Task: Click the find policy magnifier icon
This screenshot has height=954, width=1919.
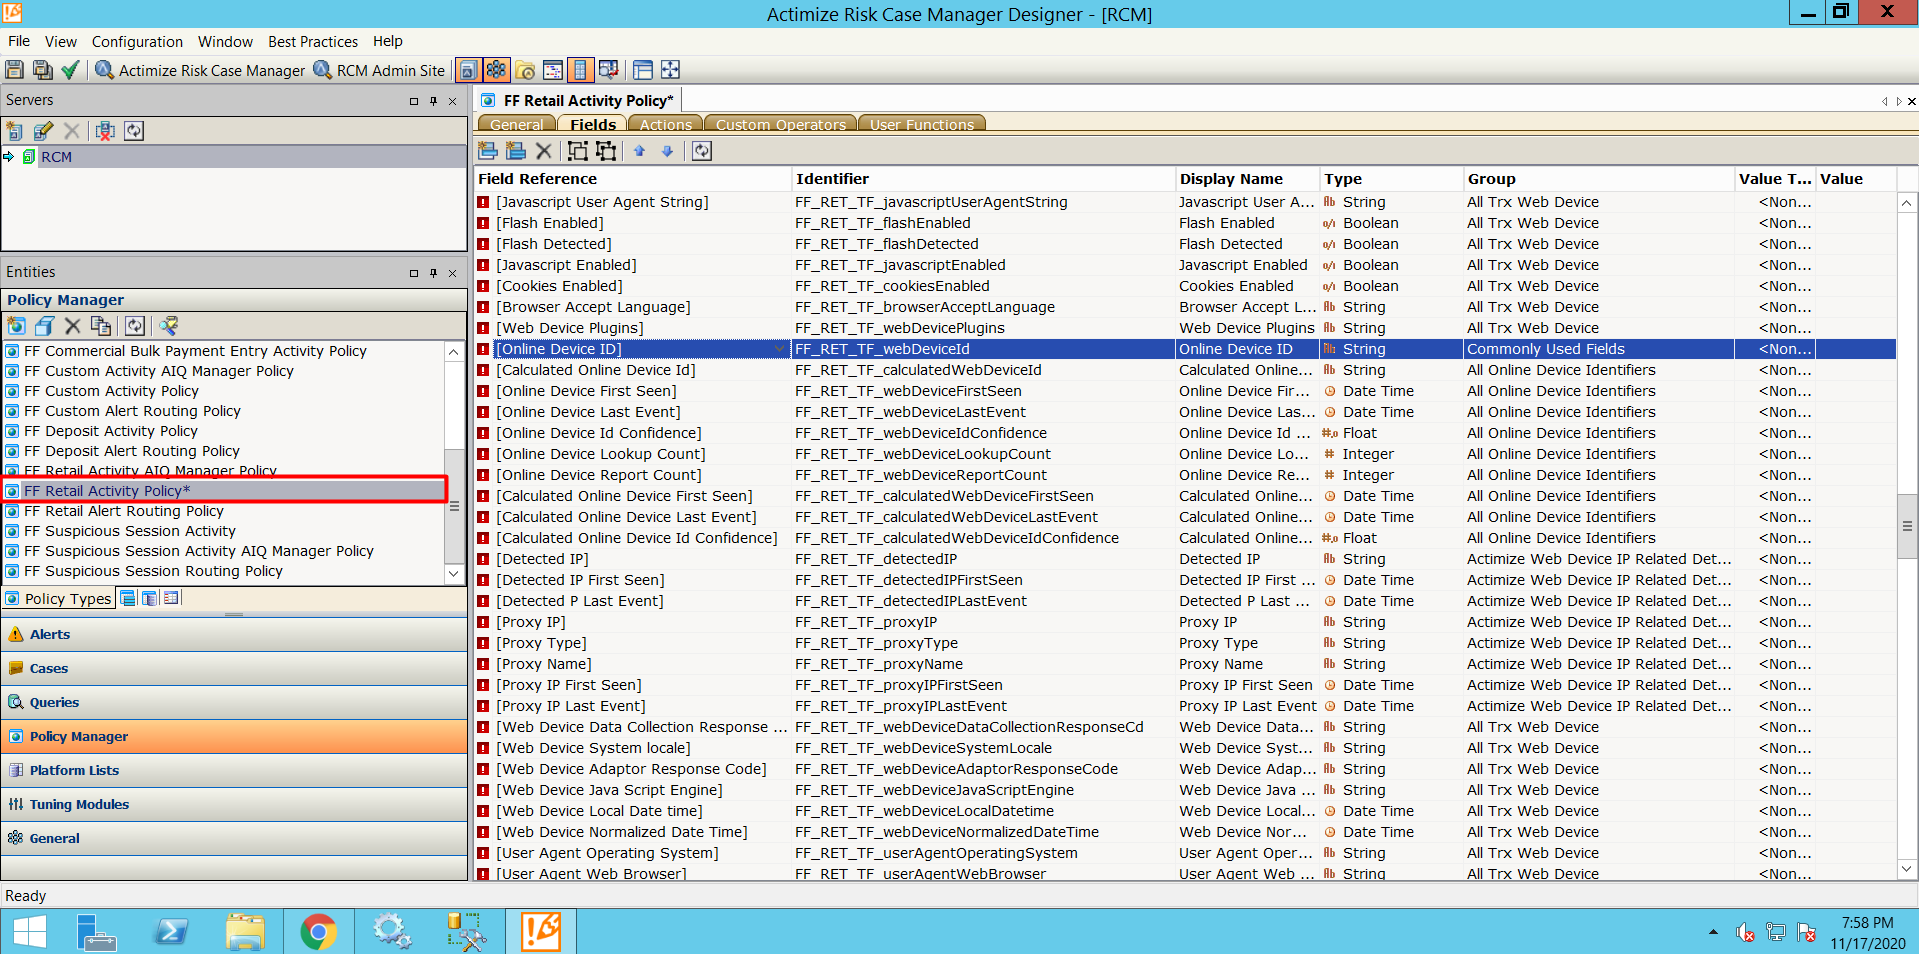Action: (168, 326)
